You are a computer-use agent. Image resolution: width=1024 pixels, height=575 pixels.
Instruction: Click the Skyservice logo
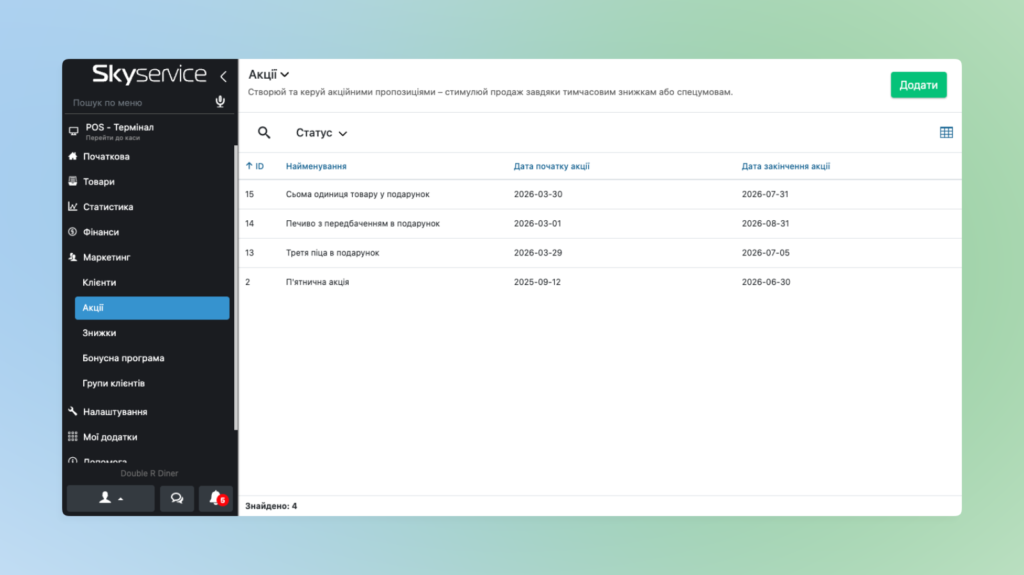pyautogui.click(x=149, y=75)
